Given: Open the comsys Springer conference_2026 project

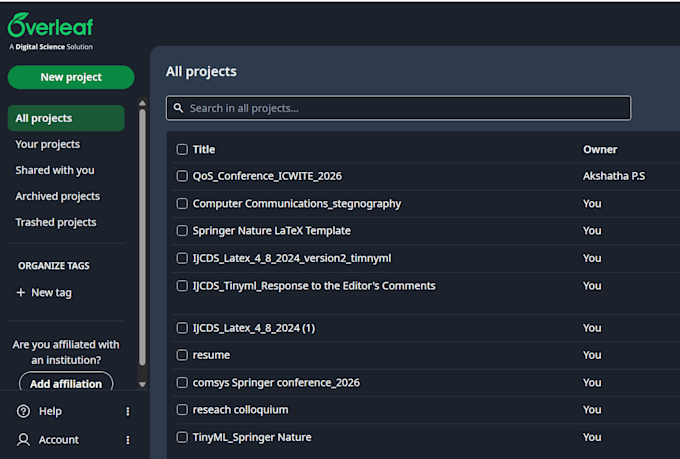Looking at the screenshot, I should click(x=276, y=382).
